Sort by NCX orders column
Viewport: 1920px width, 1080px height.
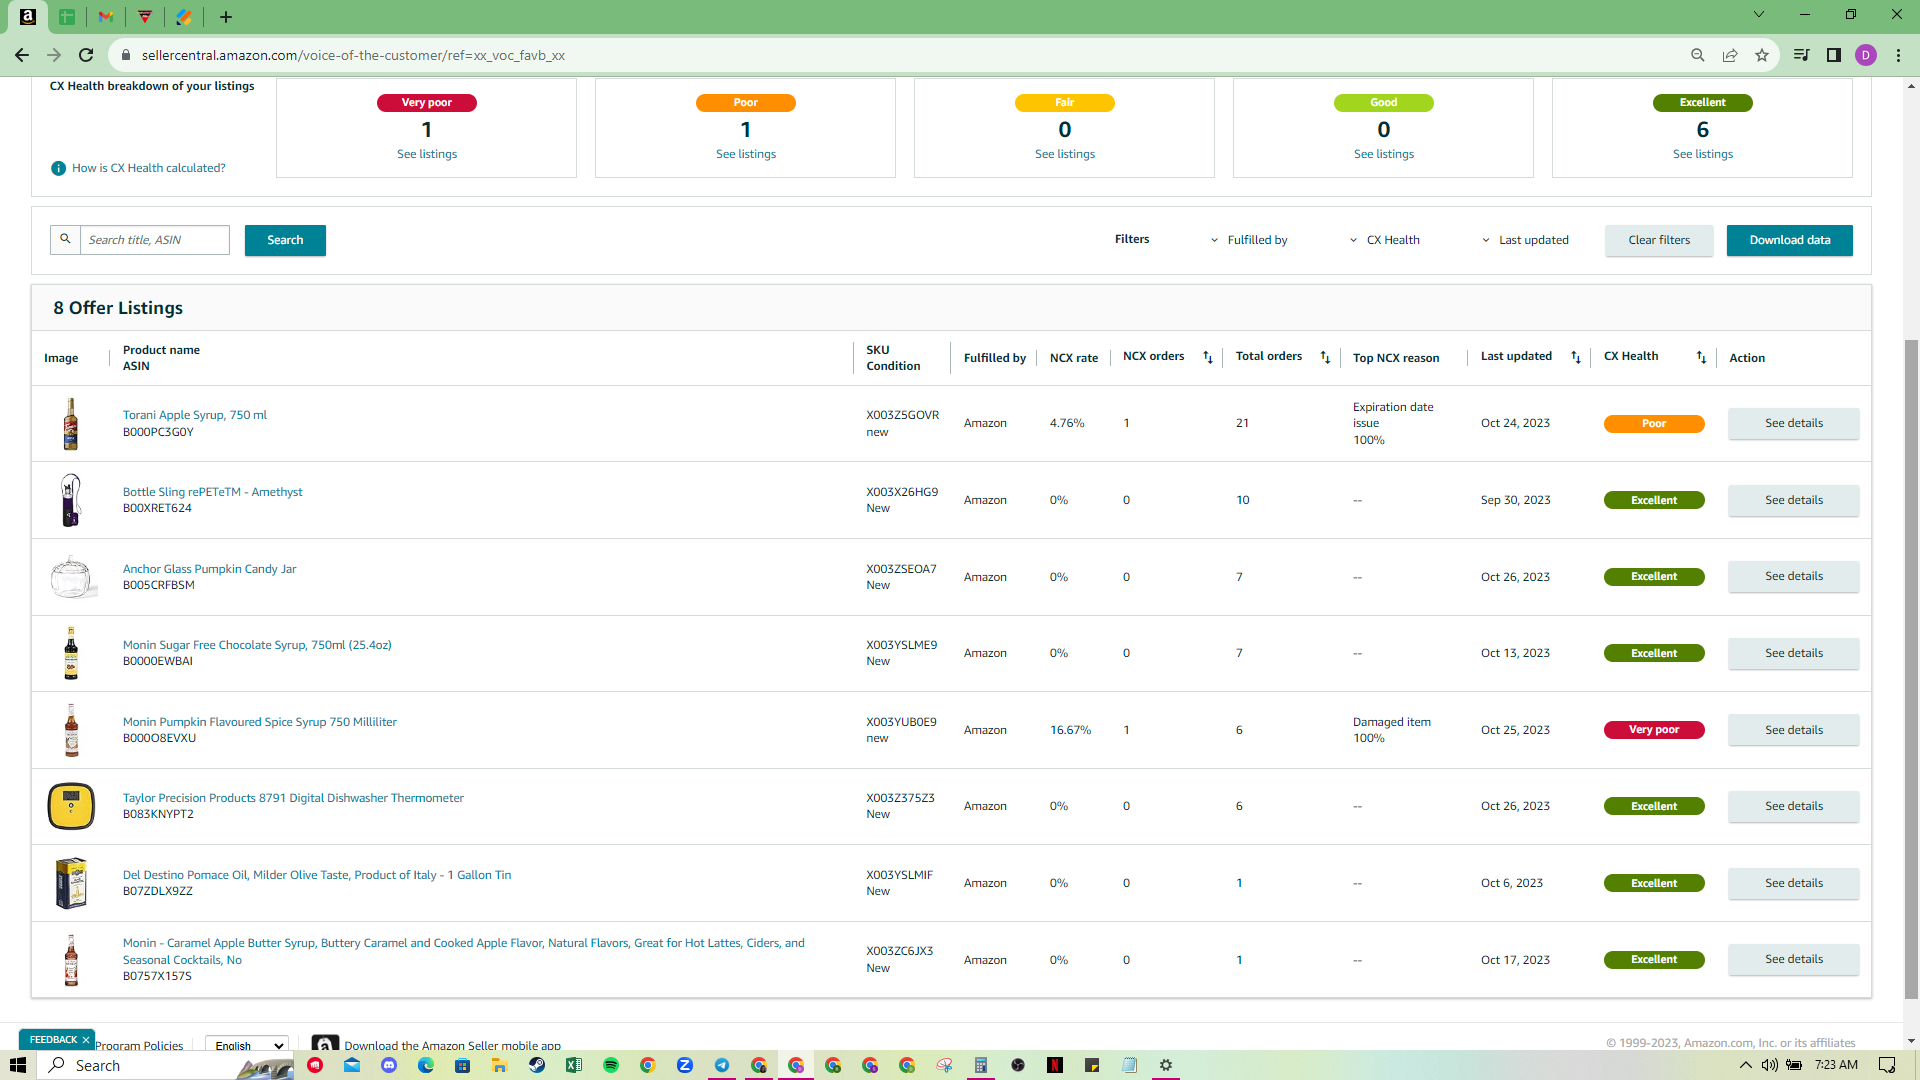point(1207,357)
